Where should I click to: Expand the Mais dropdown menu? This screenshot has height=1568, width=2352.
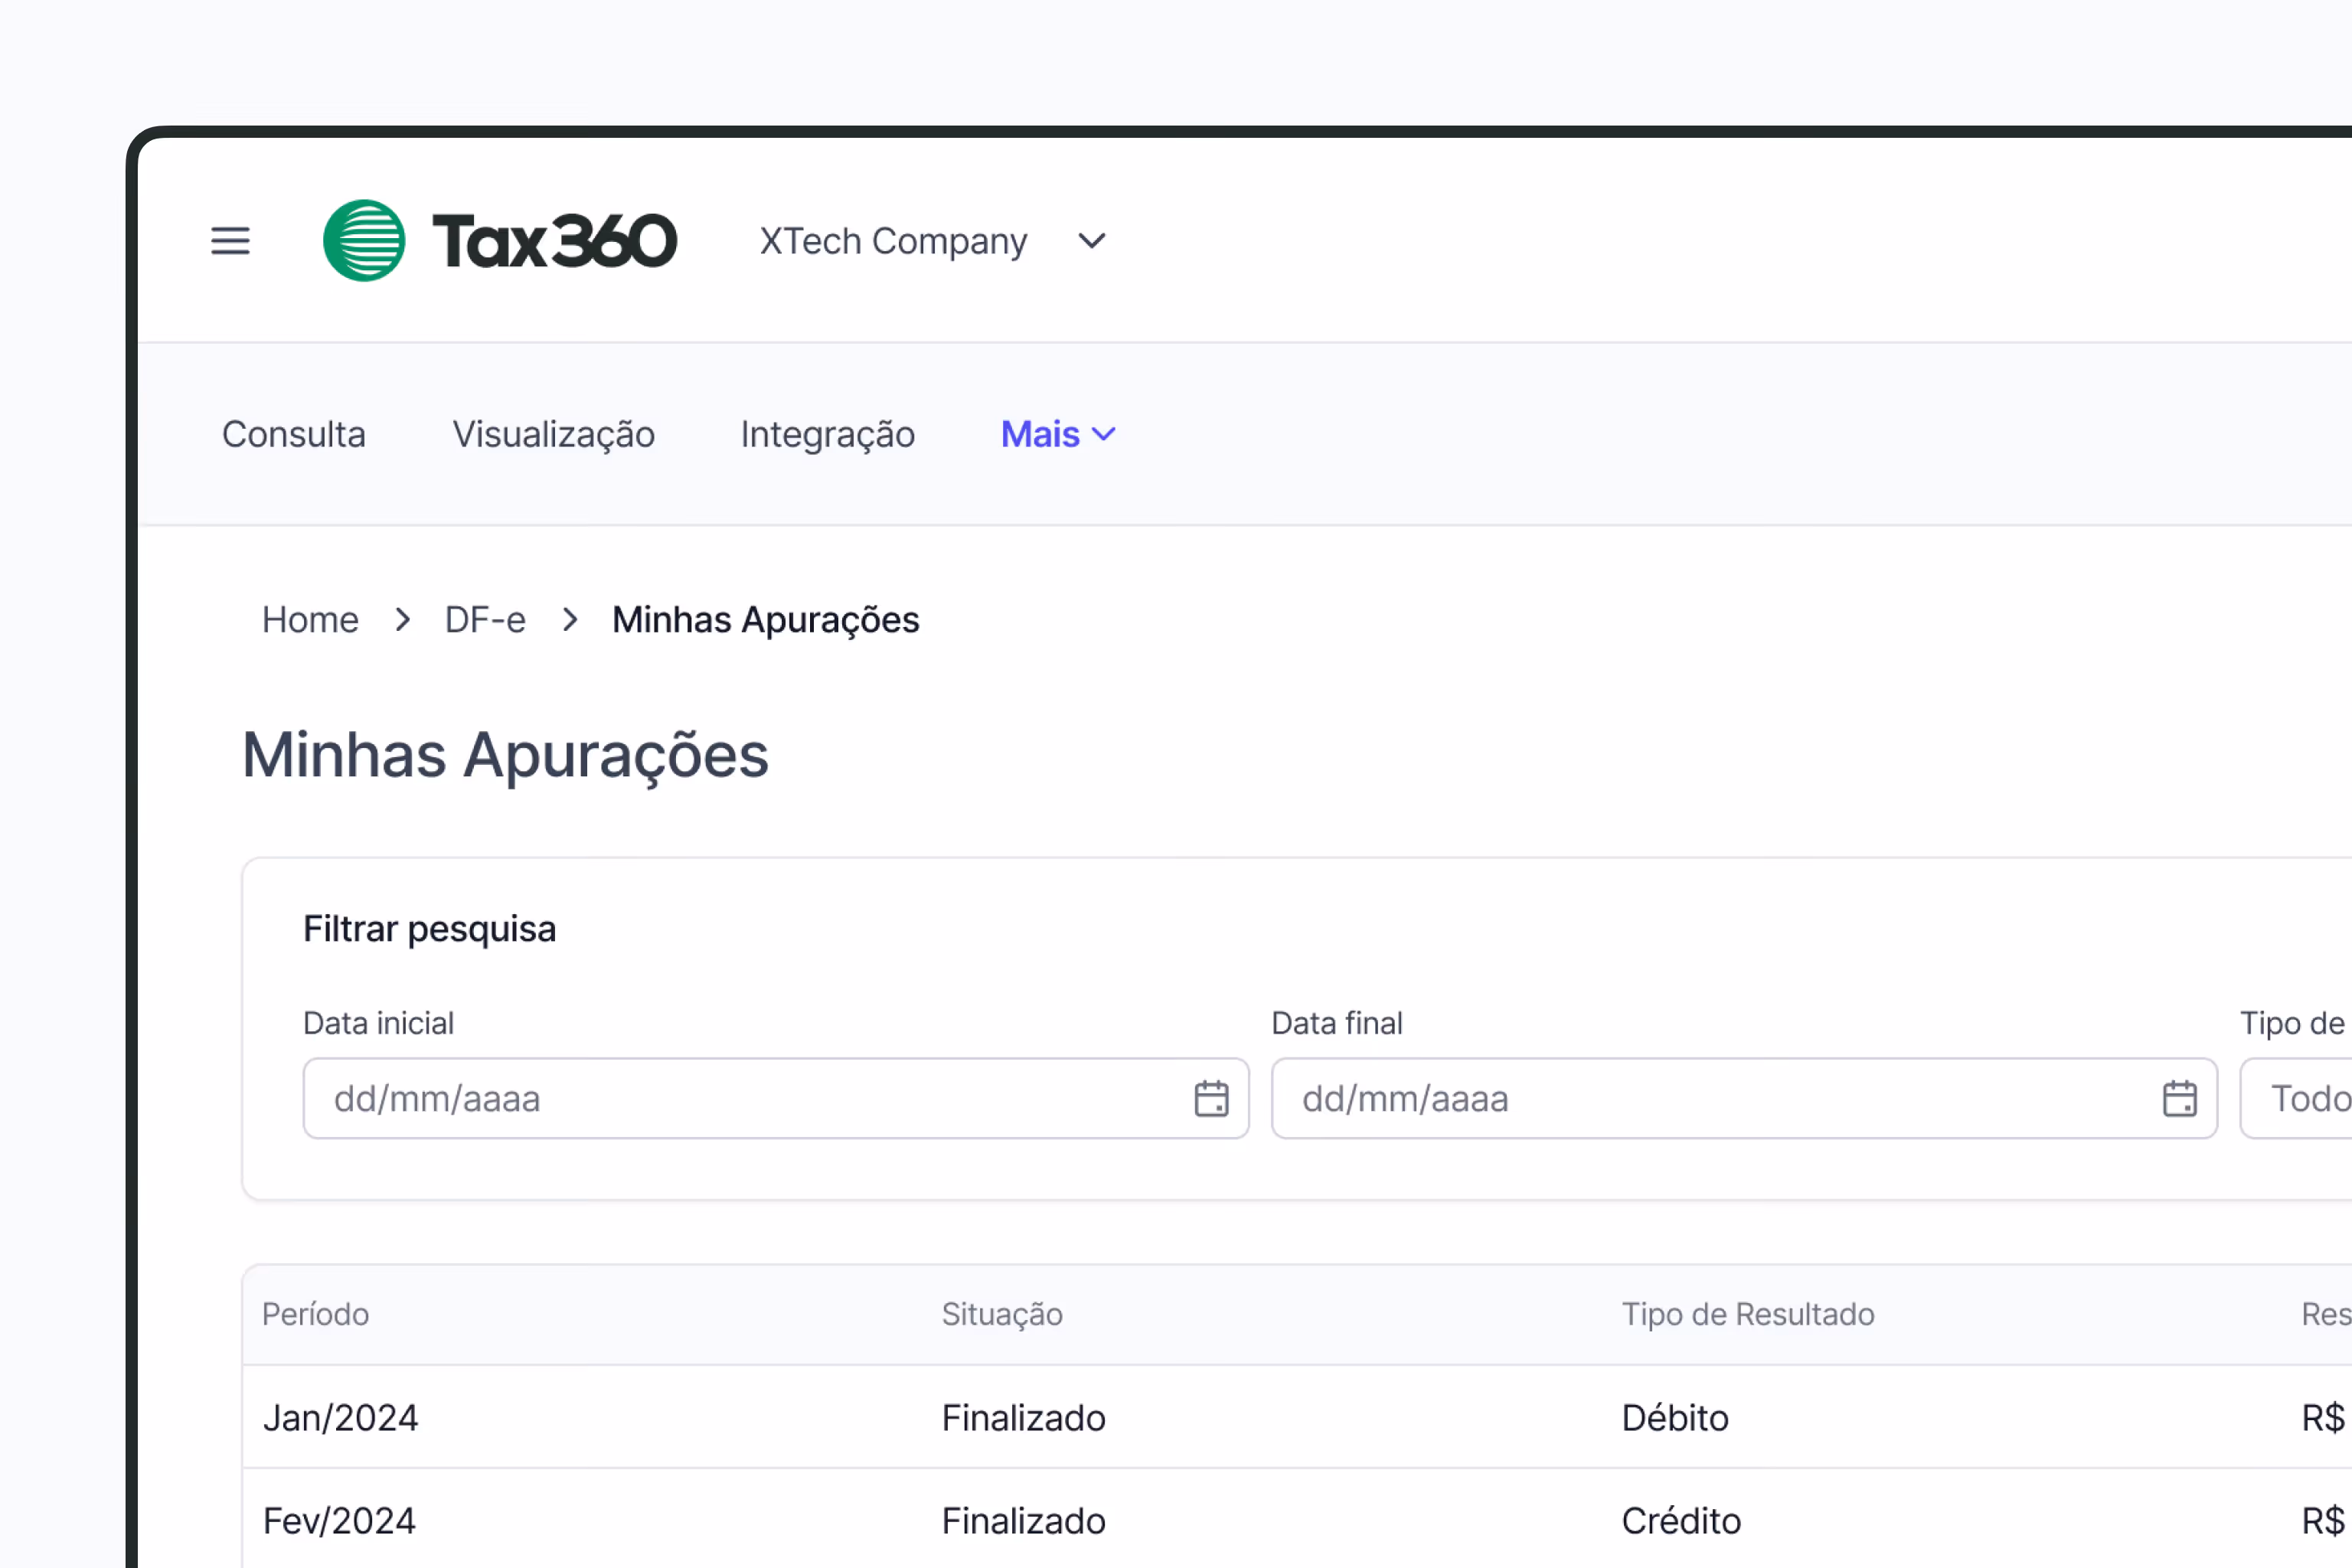[1040, 434]
